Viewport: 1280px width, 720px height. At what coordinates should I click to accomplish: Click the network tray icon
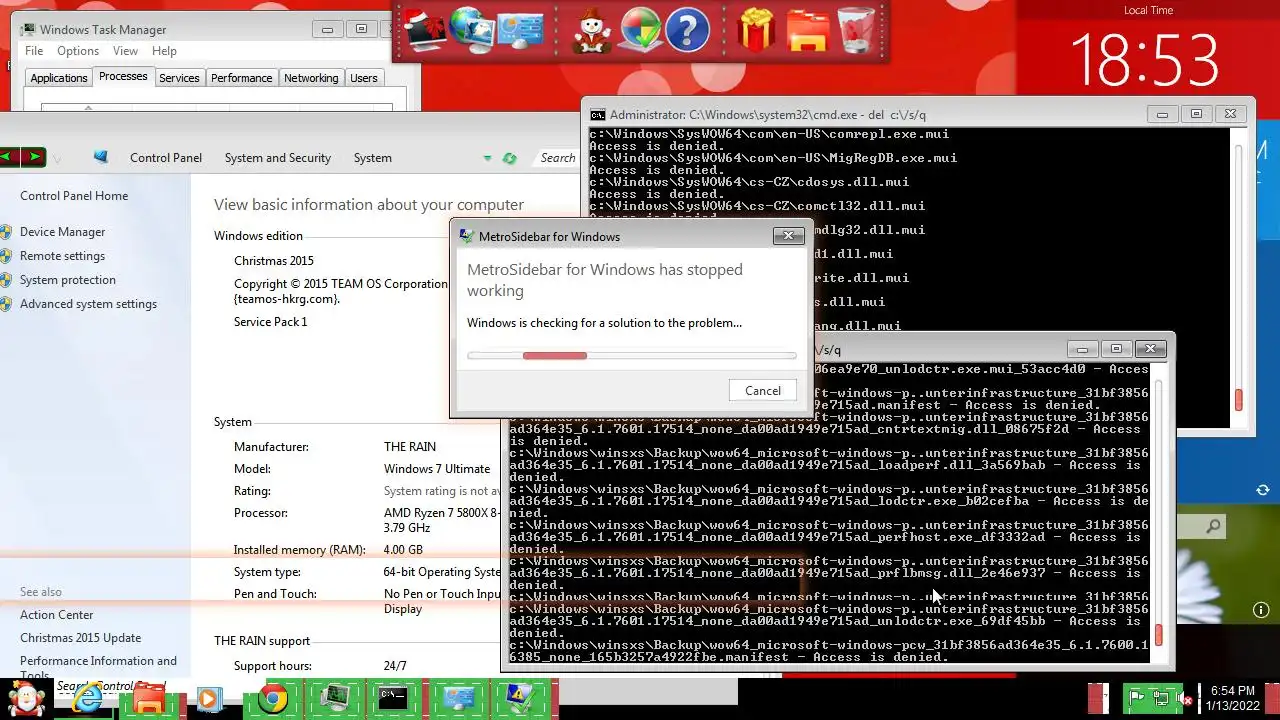[1160, 697]
